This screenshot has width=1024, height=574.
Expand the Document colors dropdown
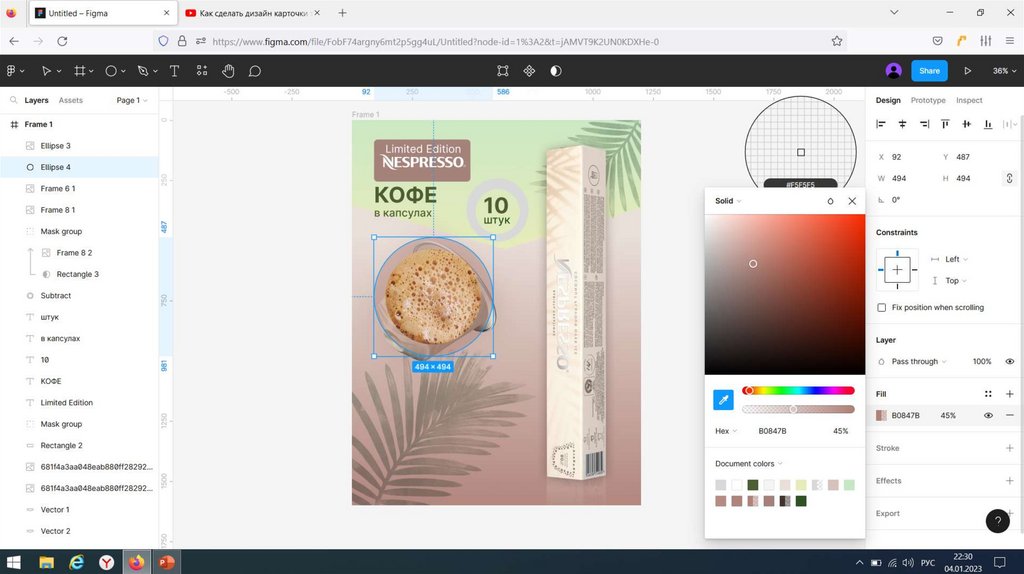pyautogui.click(x=749, y=463)
